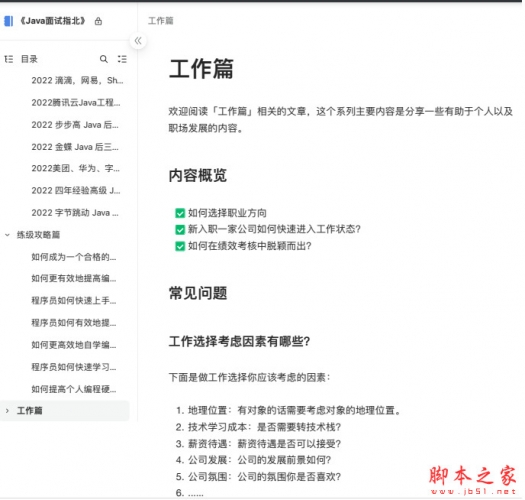Viewport: 525px width, 500px height.
Task: Open the search icon in the 目录 header
Action: 104,59
